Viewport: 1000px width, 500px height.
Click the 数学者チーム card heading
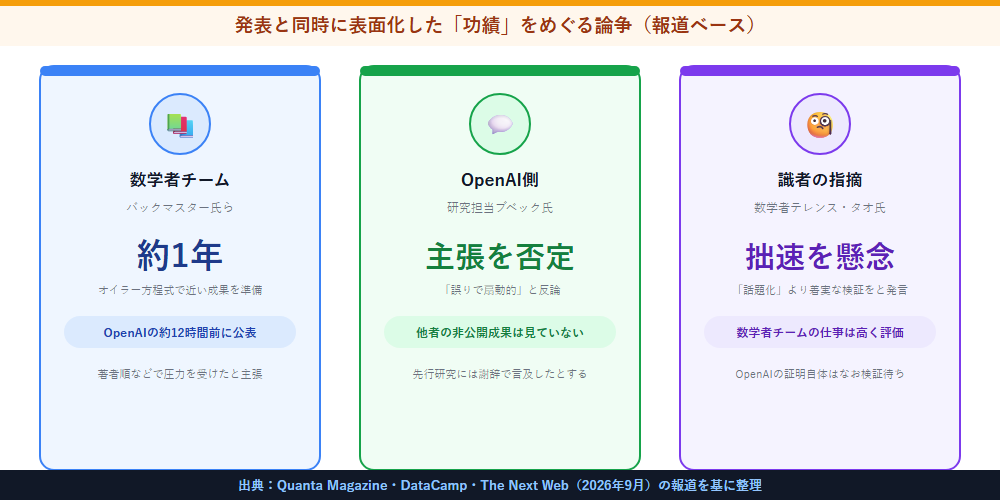(x=180, y=180)
